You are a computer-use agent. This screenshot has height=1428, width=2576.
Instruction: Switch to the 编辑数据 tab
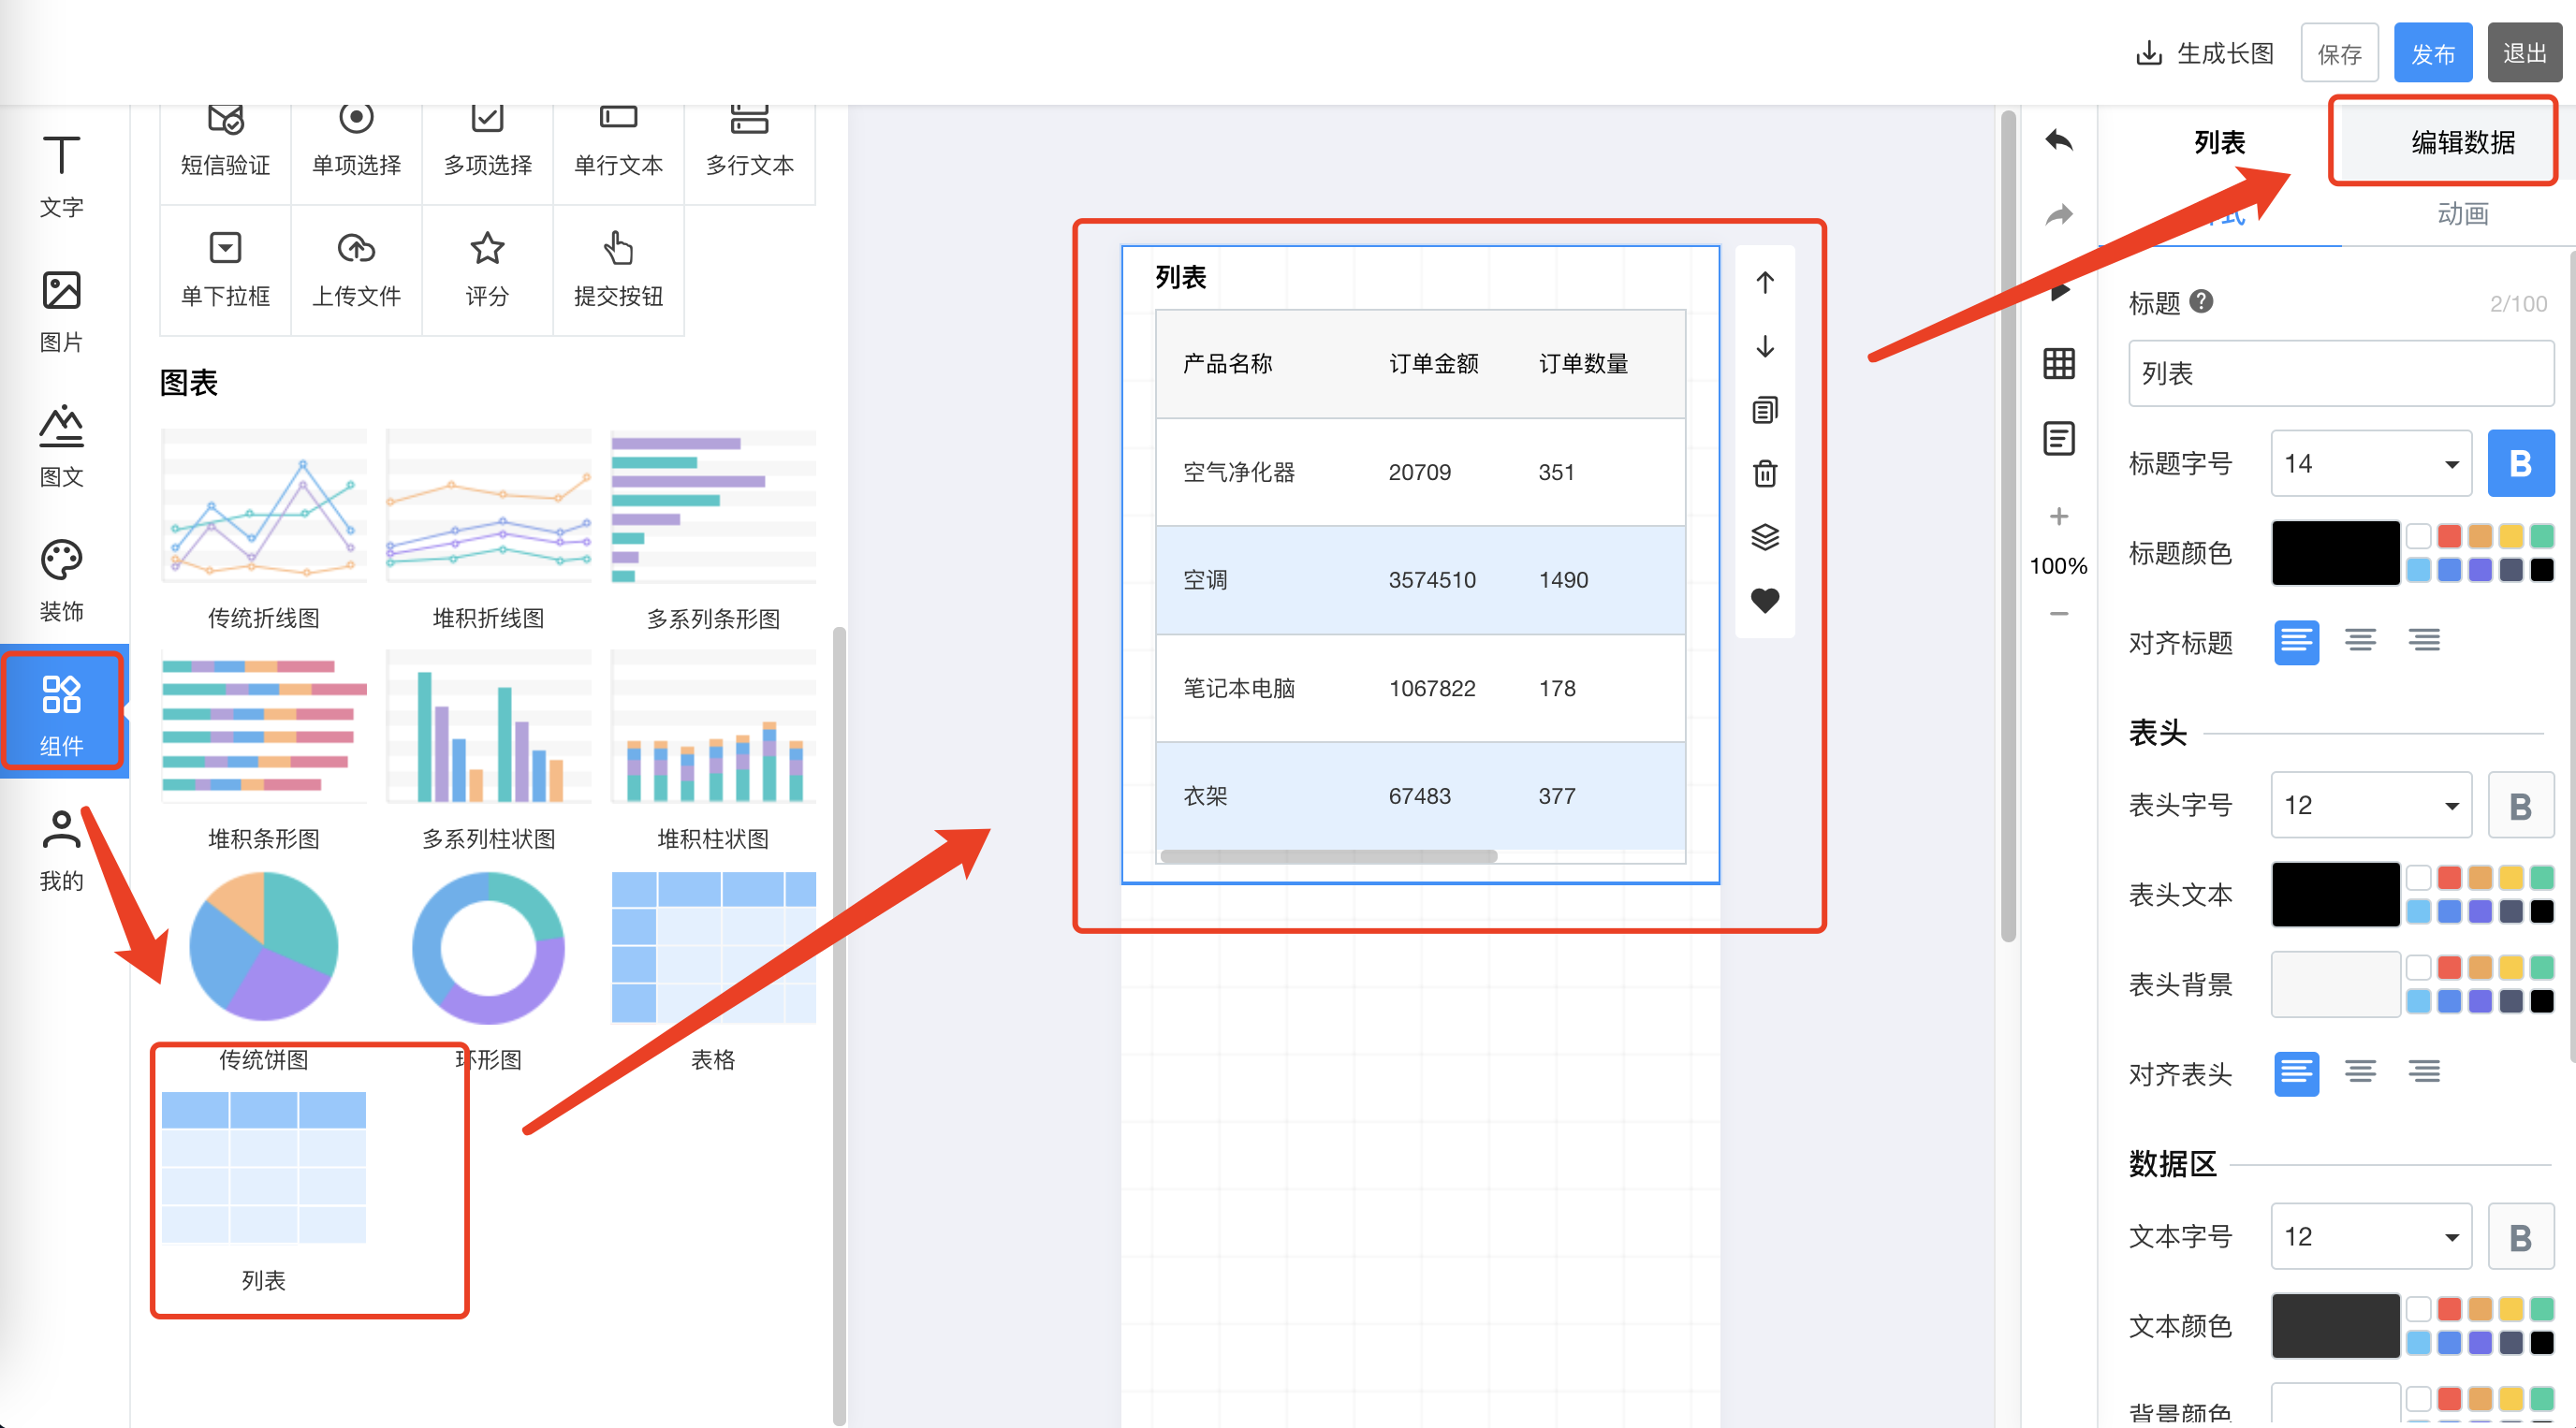(2462, 142)
